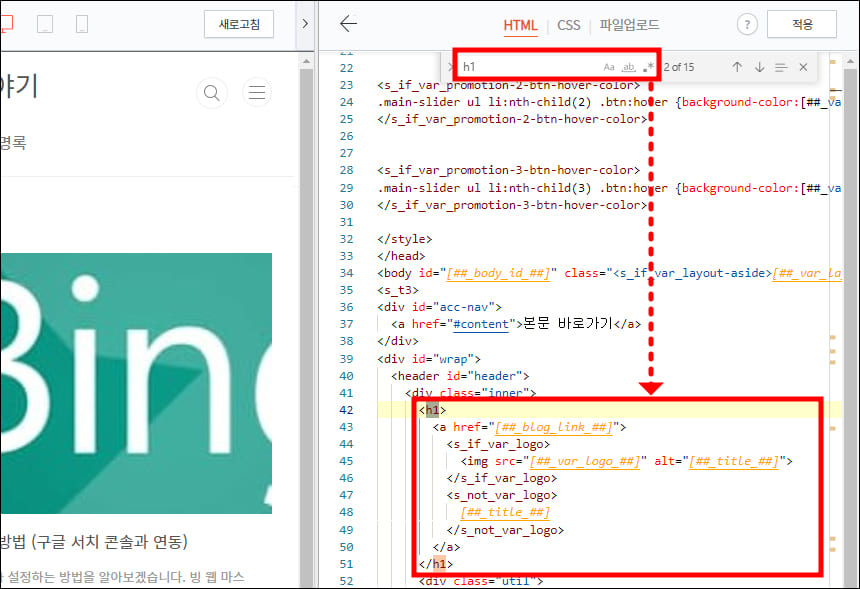The image size is (860, 589).
Task: Click the next match down arrow
Action: (x=760, y=66)
